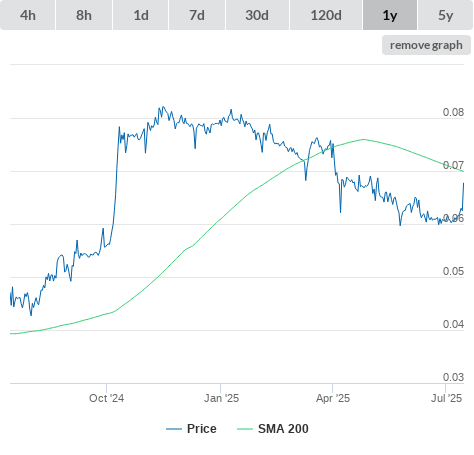Viewport: 474px width, 455px height.
Task: Select the 4h time range tab
Action: [28, 15]
